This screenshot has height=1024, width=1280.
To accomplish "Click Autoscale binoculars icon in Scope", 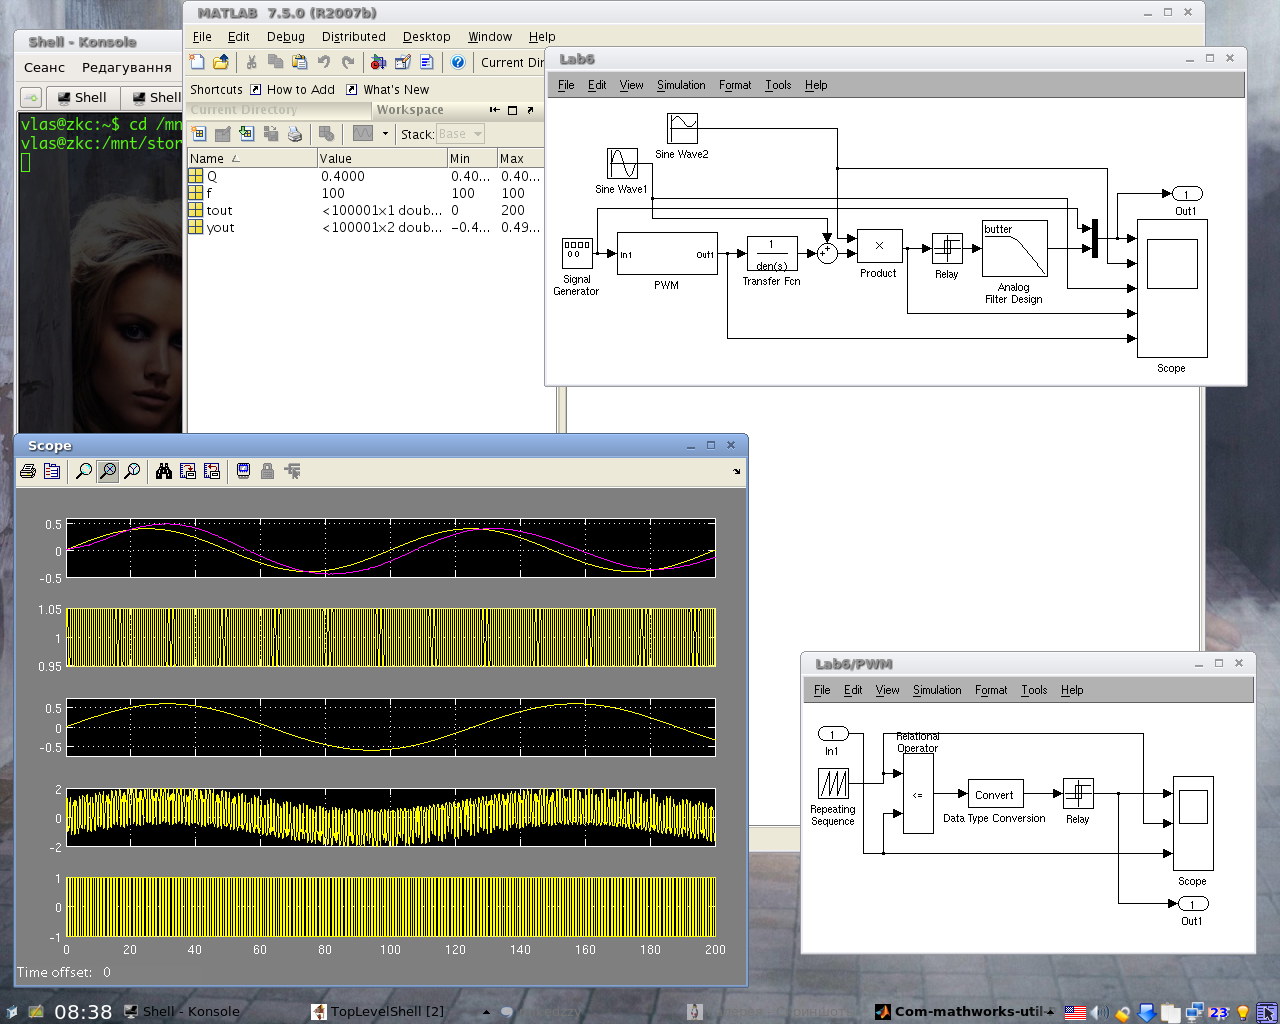I will 164,471.
